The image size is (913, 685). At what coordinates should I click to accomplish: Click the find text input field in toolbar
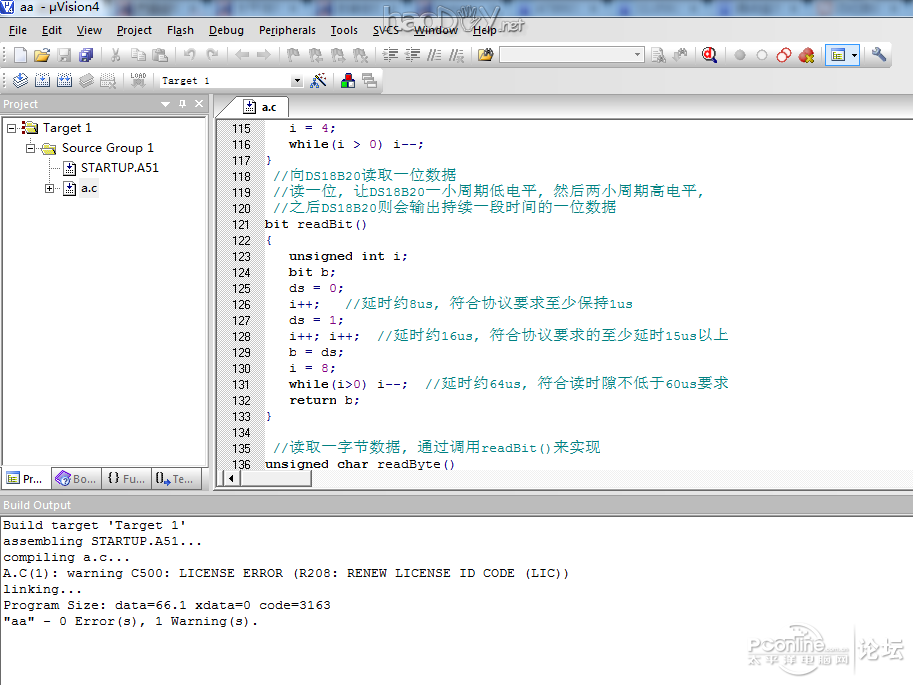pos(565,55)
